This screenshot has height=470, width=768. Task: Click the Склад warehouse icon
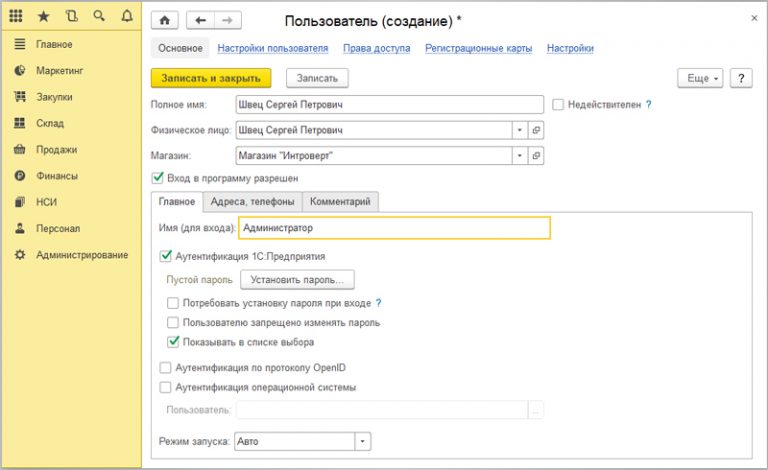point(20,123)
